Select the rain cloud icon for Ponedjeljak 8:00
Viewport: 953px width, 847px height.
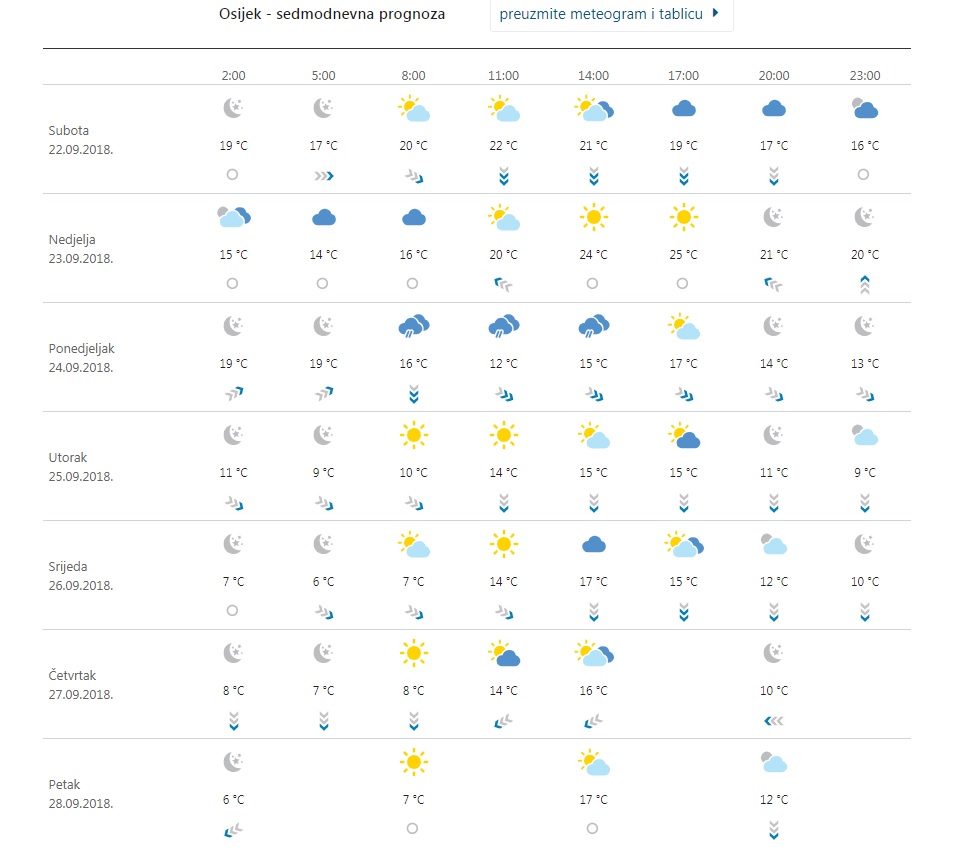point(413,325)
